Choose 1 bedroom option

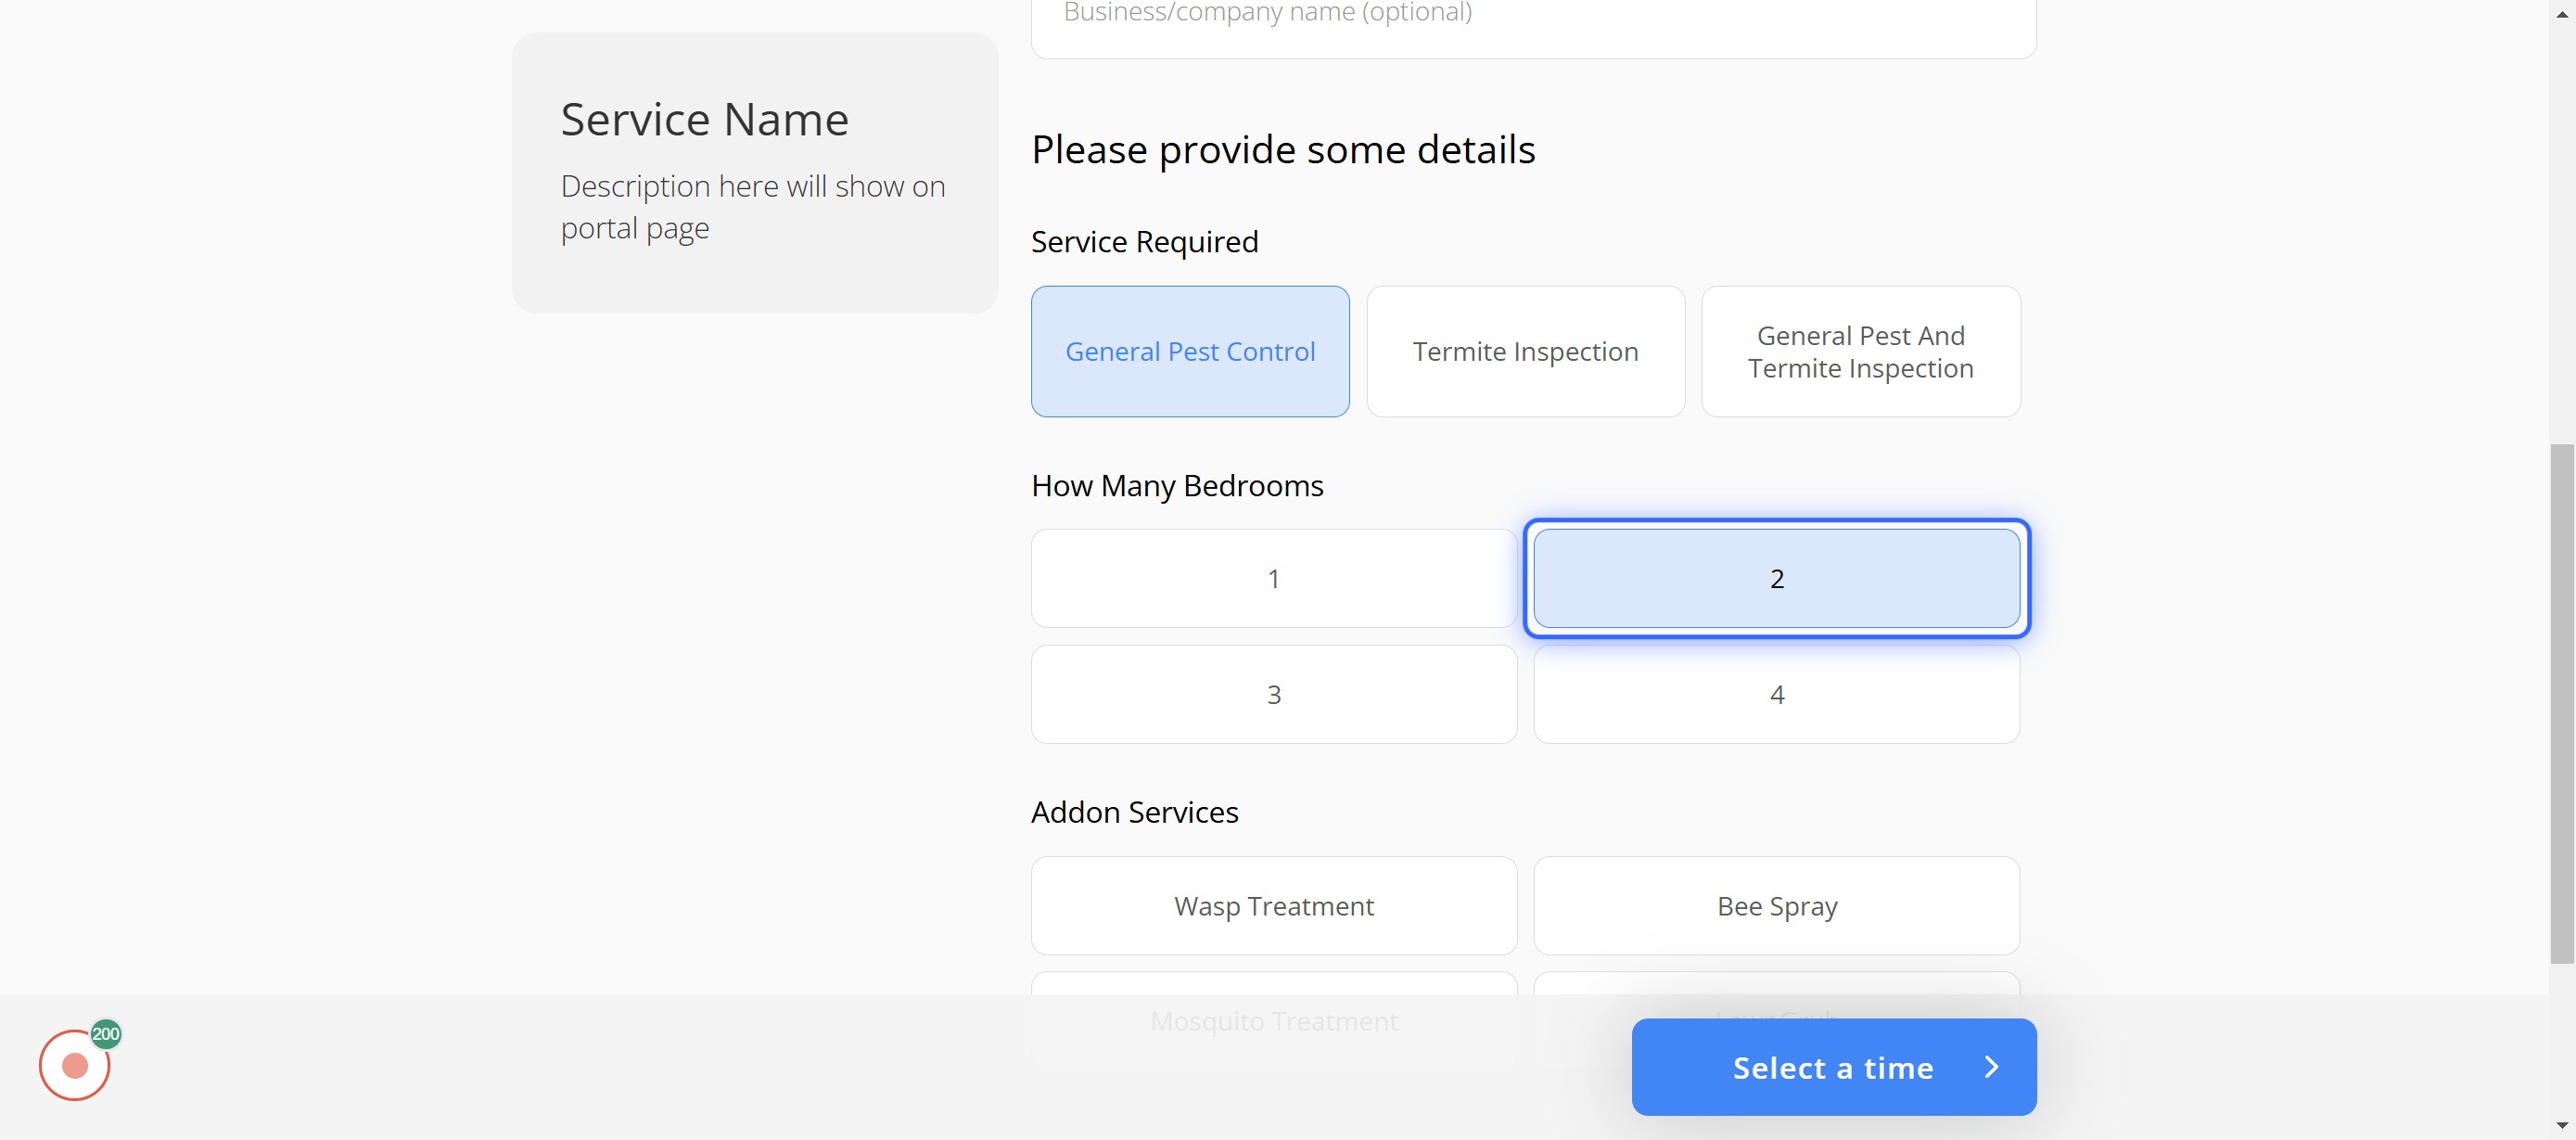click(1273, 578)
